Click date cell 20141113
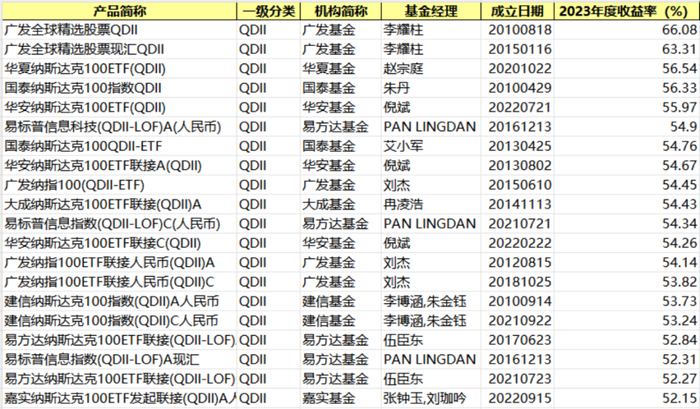 coord(517,204)
